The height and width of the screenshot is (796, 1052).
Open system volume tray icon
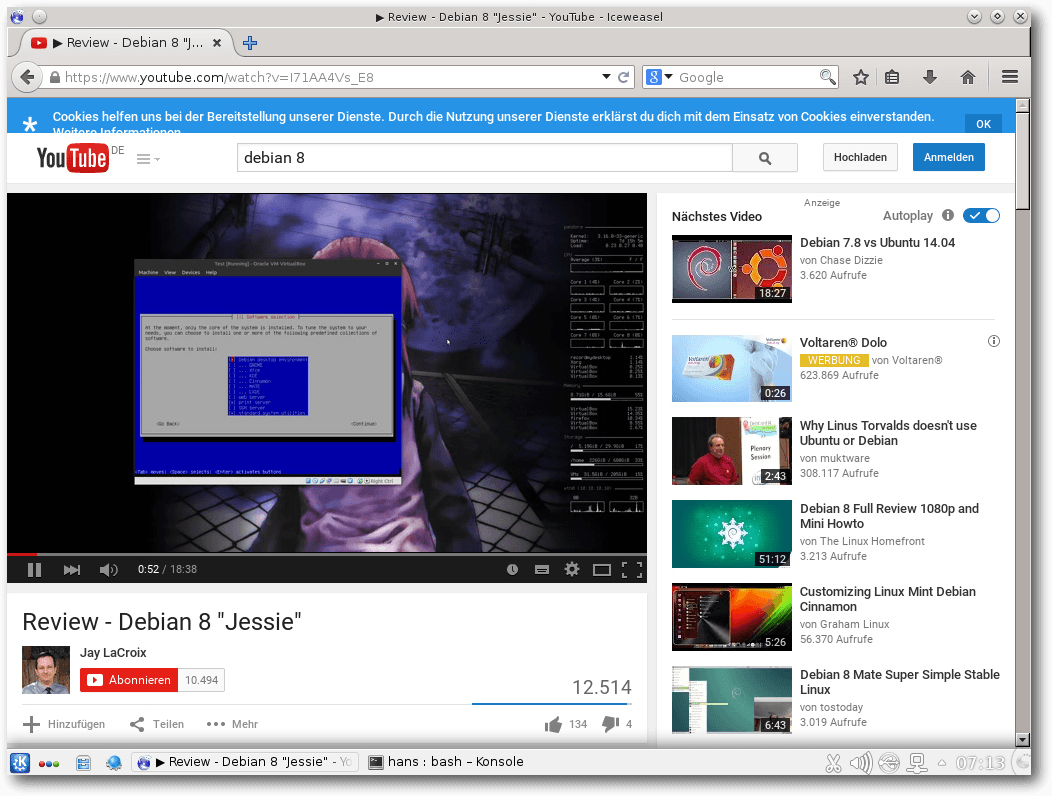click(x=861, y=762)
